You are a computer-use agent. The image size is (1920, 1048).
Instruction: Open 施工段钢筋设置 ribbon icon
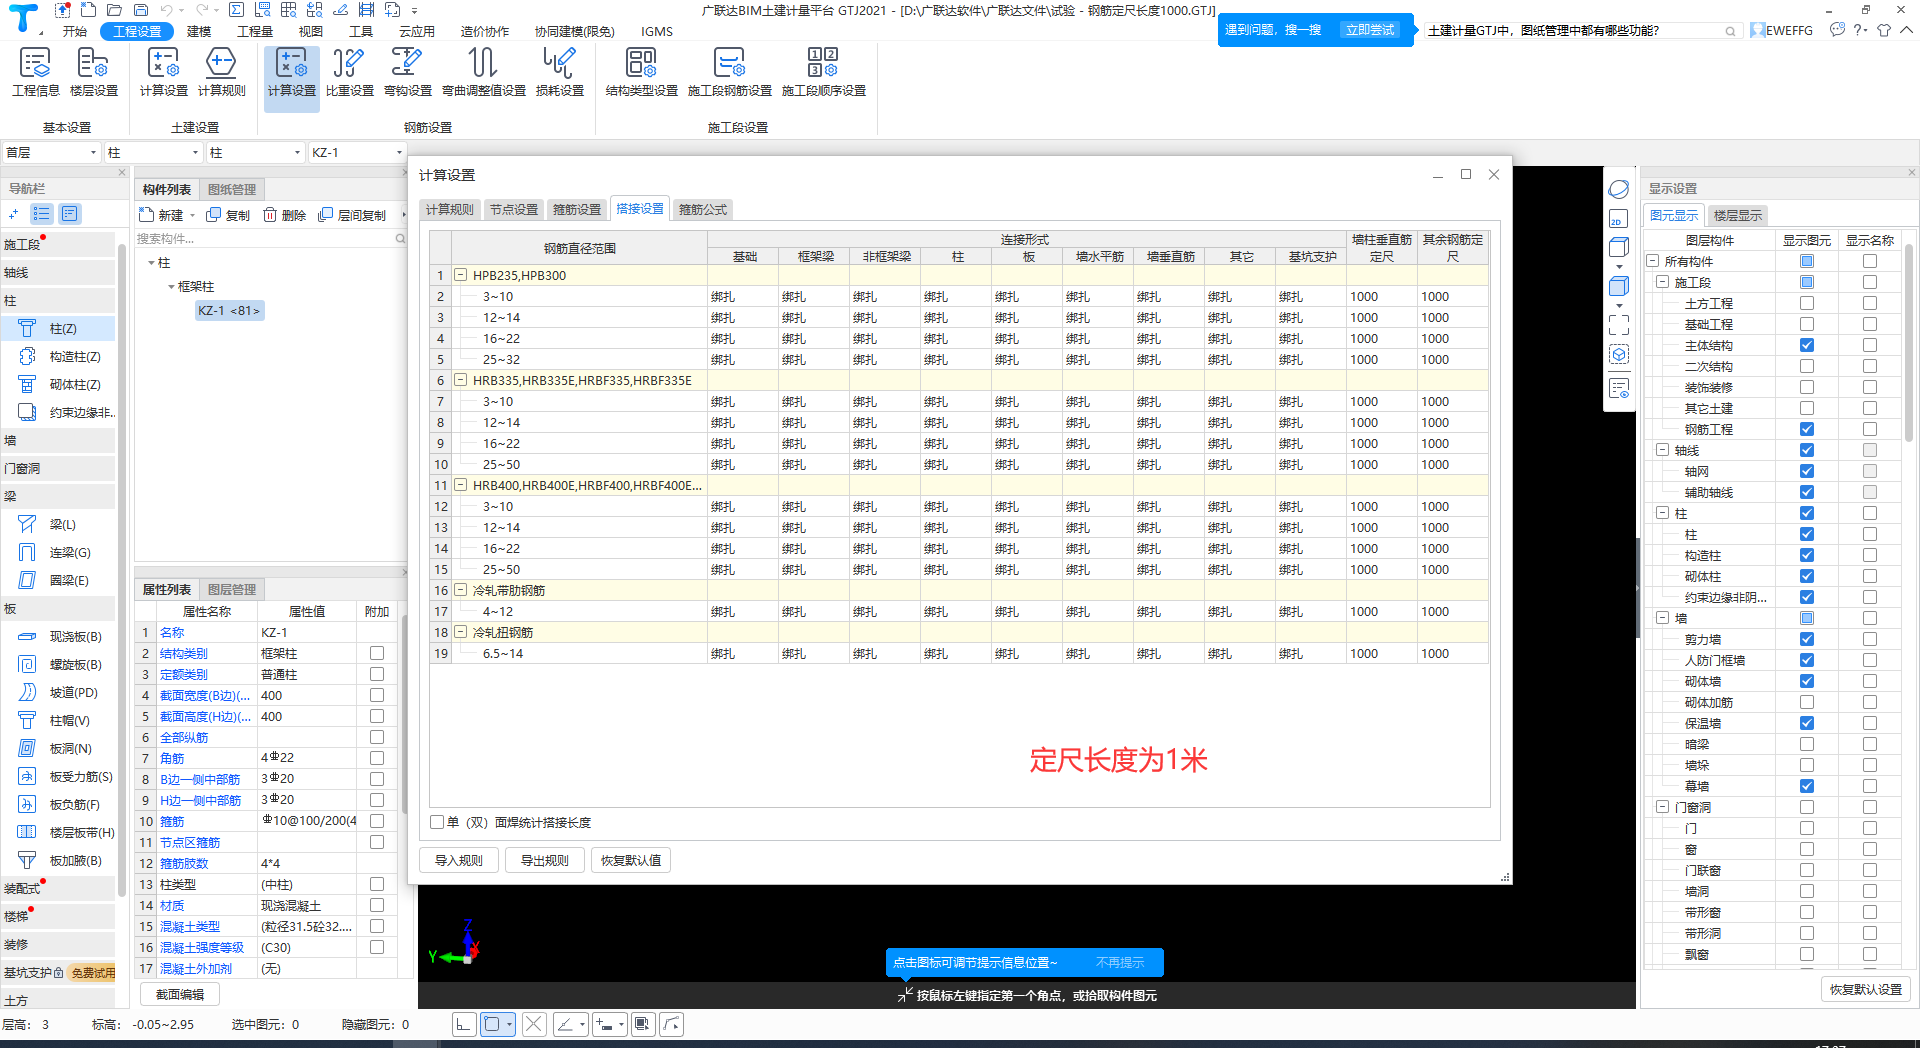pyautogui.click(x=730, y=72)
